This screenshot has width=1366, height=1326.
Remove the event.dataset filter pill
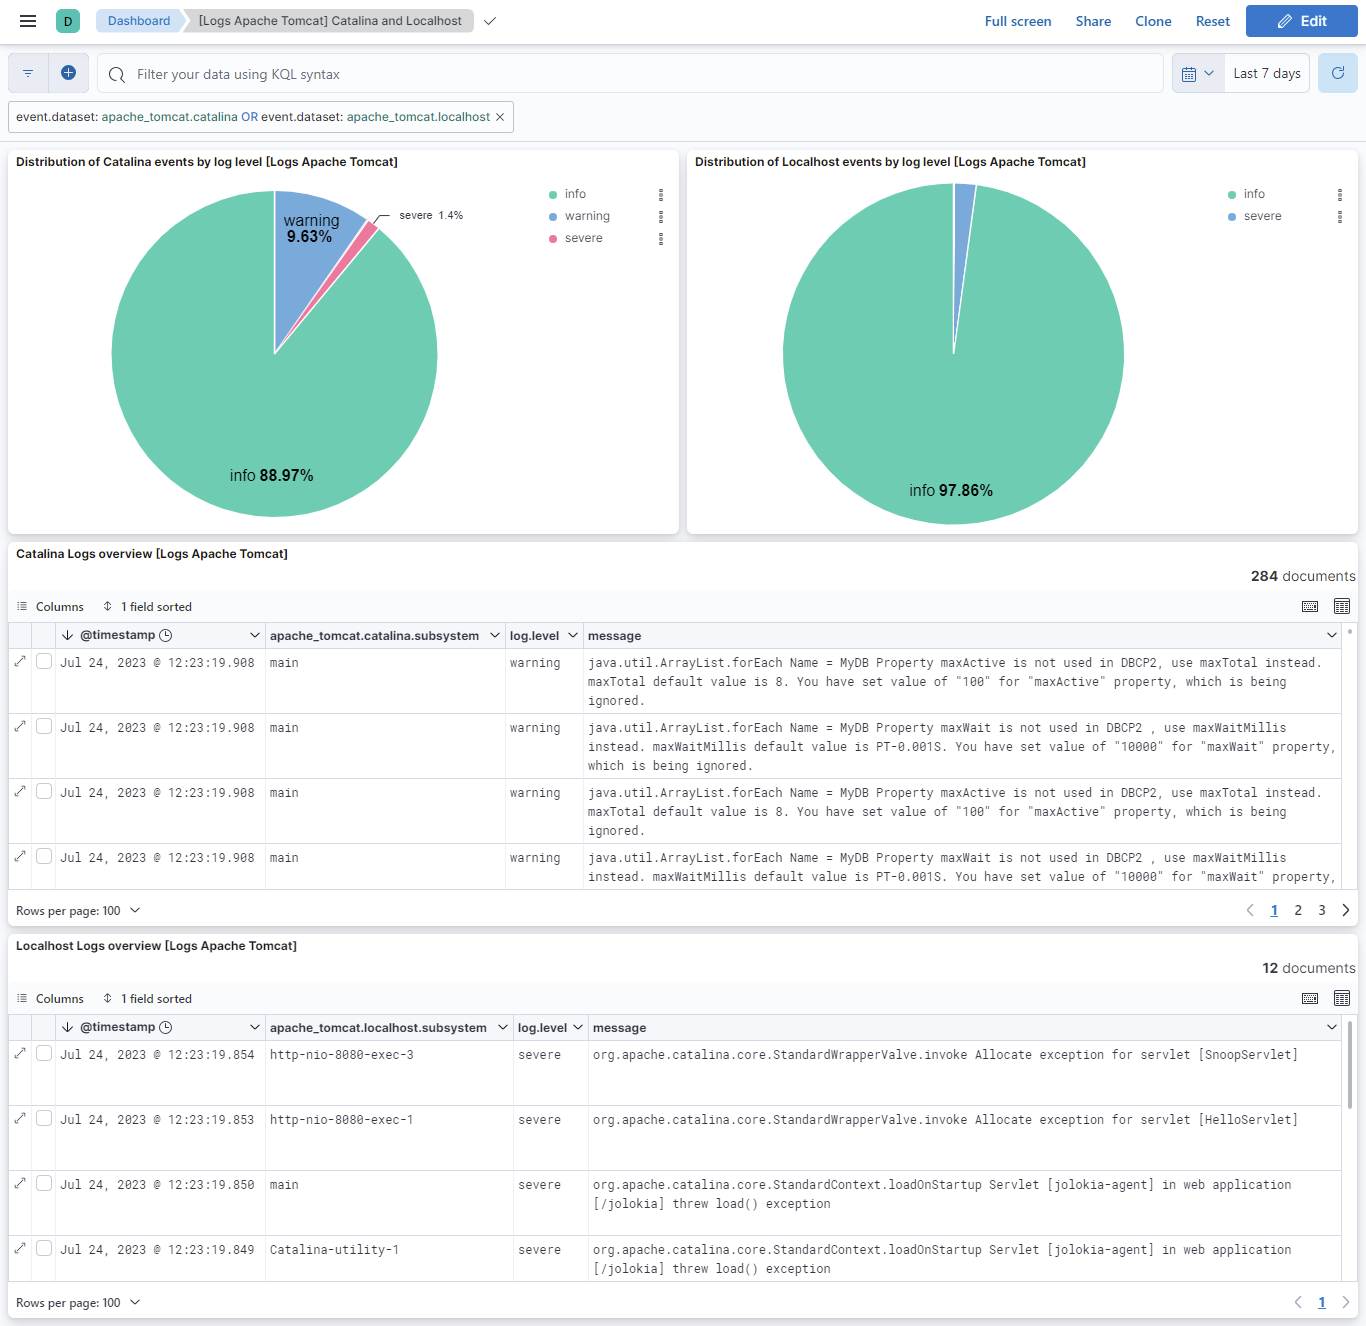point(500,117)
